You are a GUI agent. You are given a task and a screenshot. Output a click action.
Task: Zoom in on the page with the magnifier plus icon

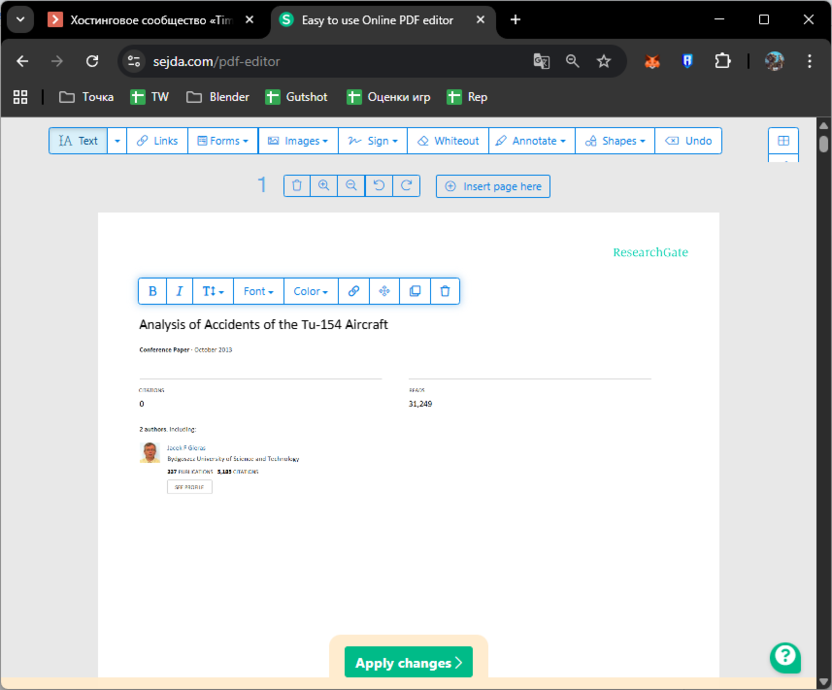pyautogui.click(x=324, y=186)
